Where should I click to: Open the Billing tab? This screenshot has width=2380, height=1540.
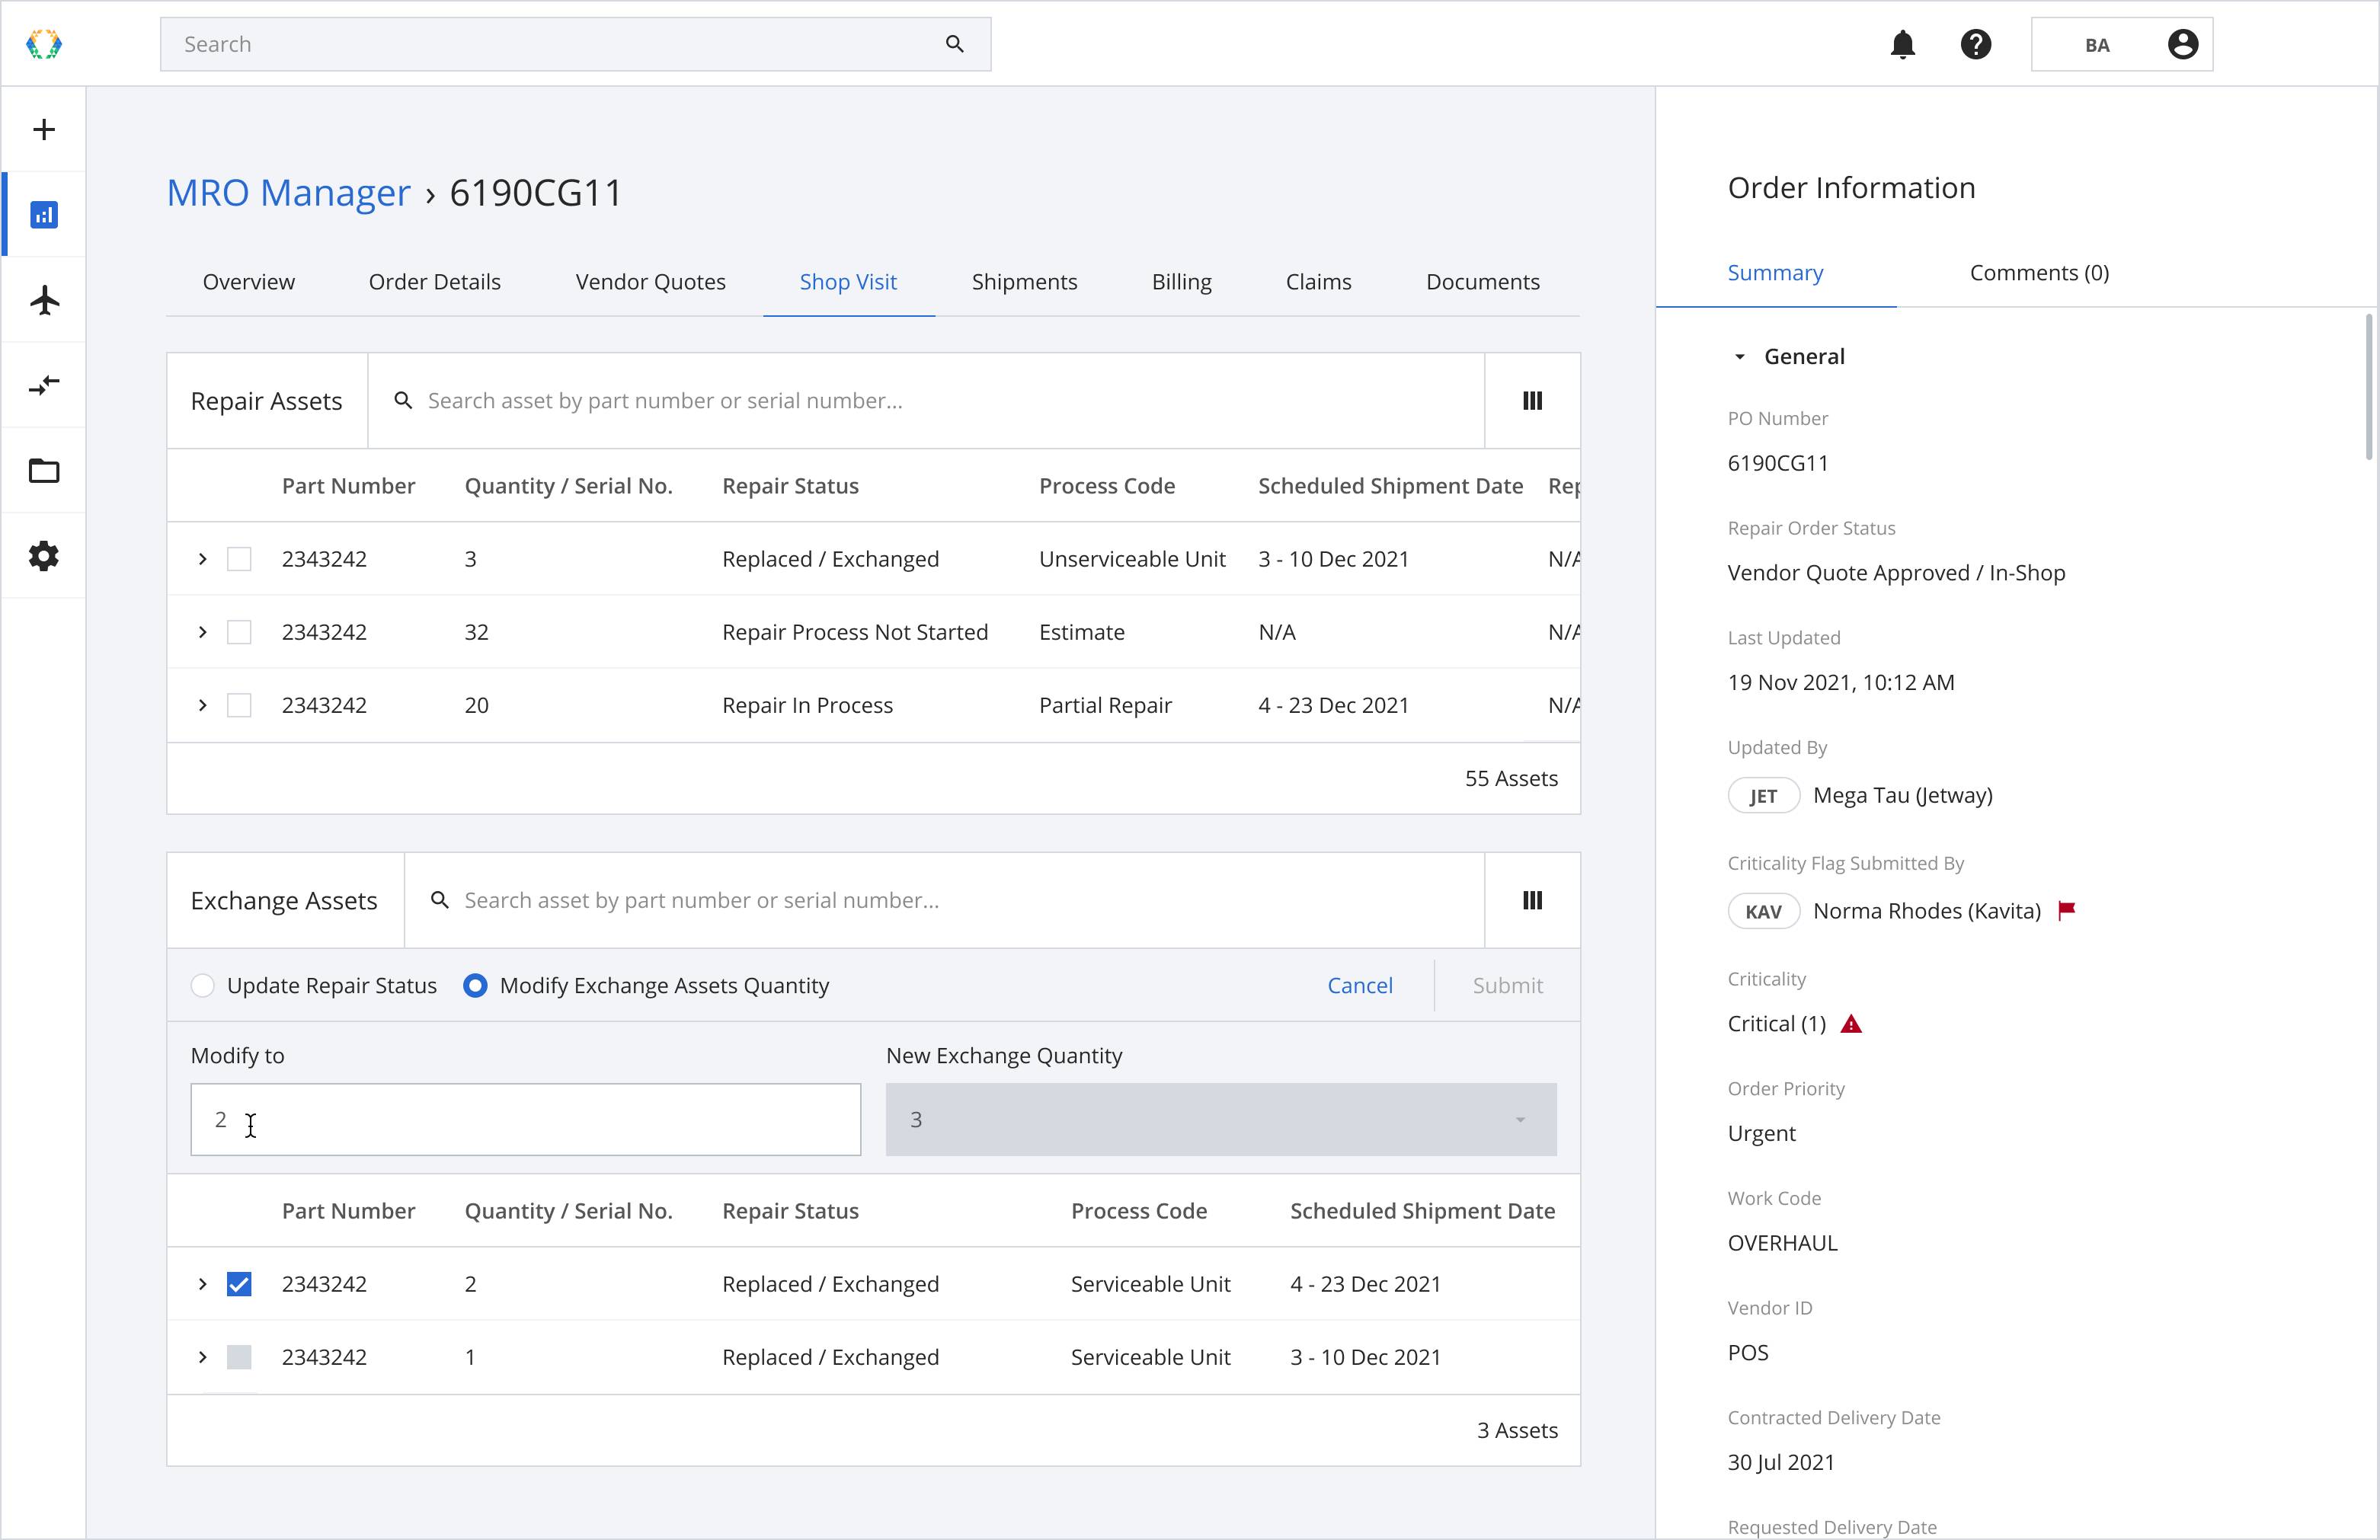point(1181,282)
